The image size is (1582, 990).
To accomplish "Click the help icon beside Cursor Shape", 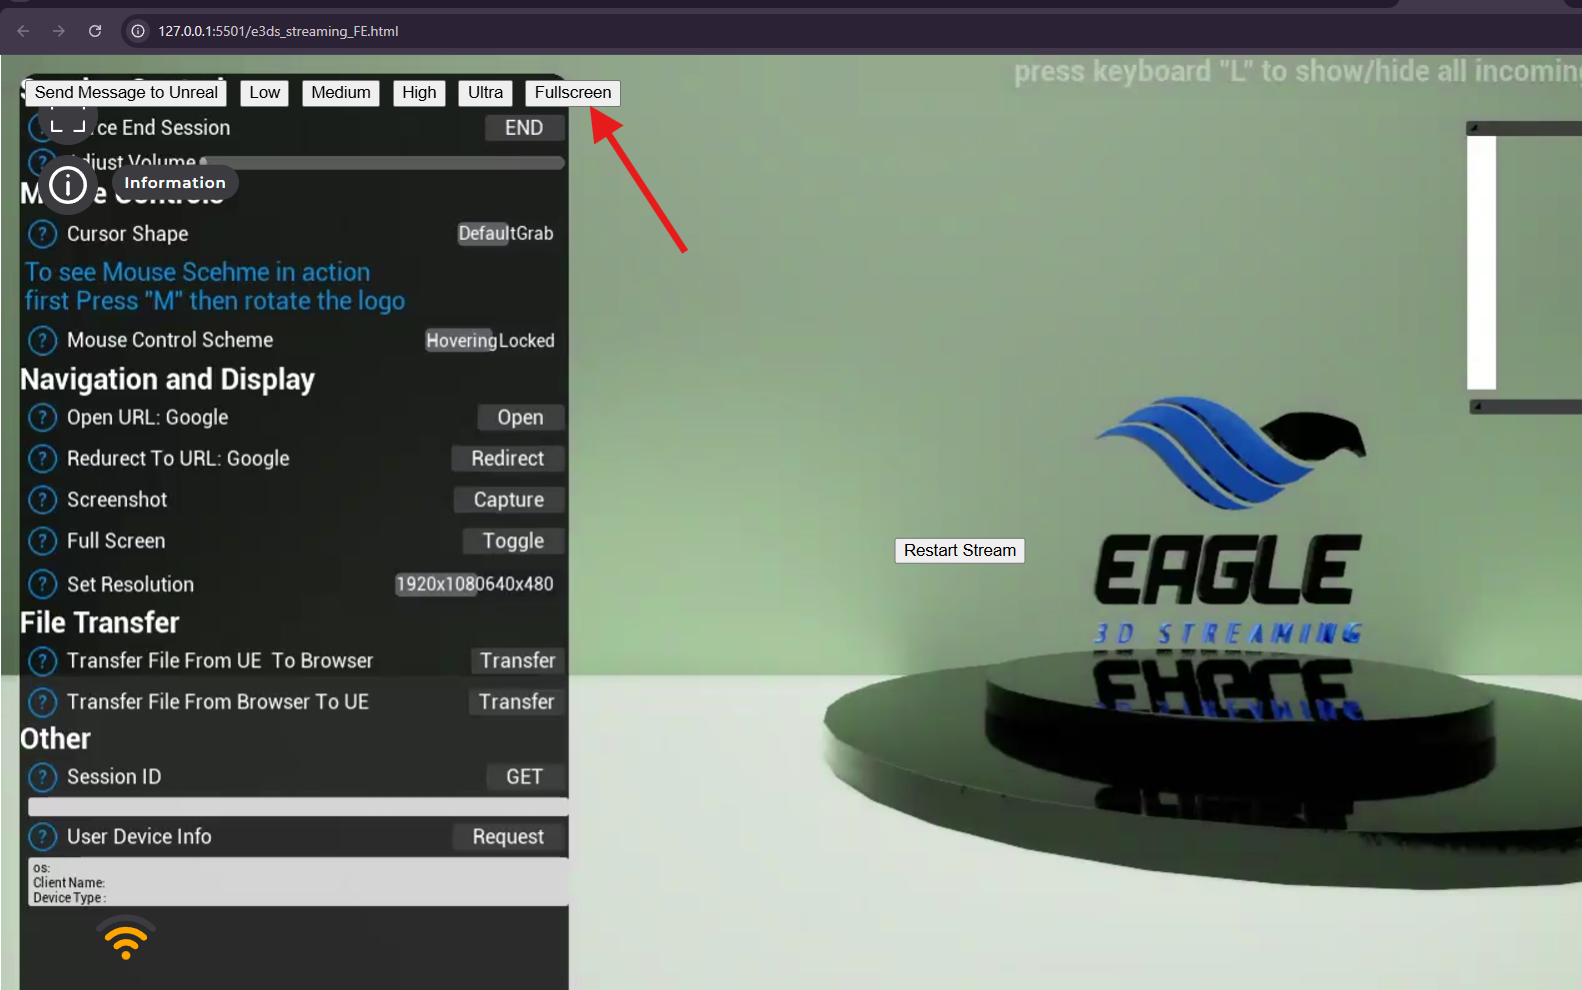I will (x=42, y=234).
